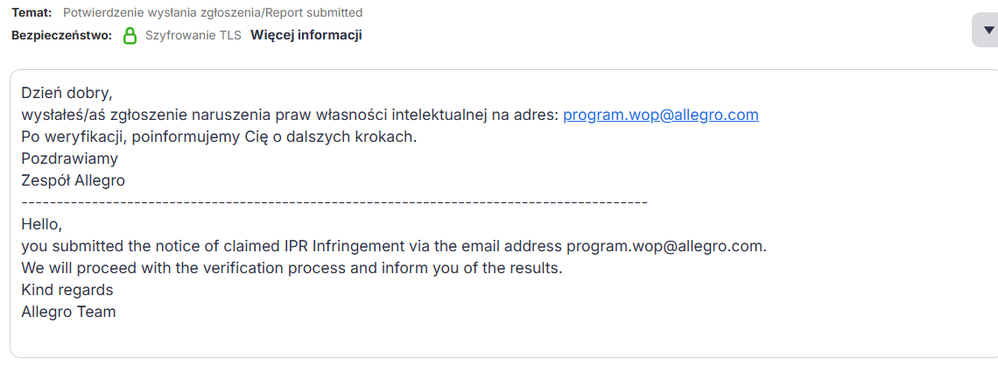Click the Szyfrowanie TLS label

(x=193, y=35)
